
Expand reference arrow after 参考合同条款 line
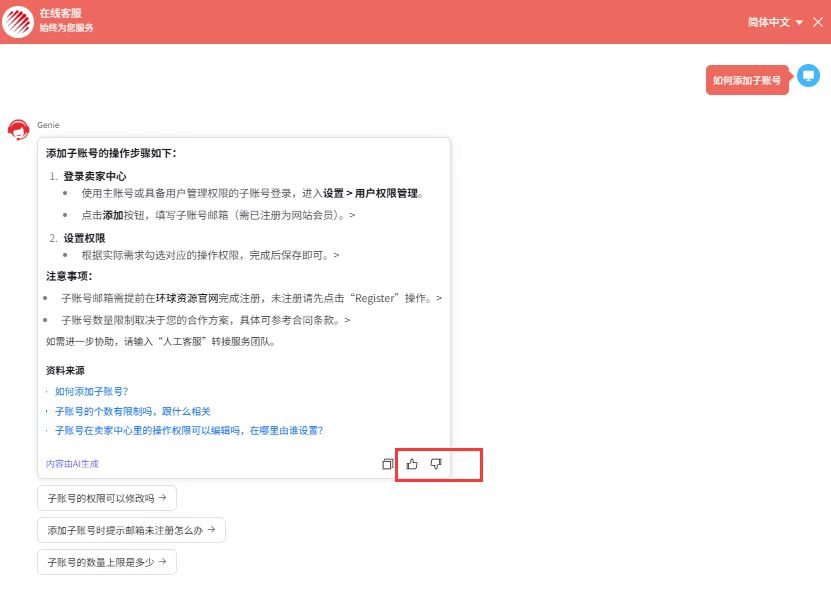click(347, 320)
